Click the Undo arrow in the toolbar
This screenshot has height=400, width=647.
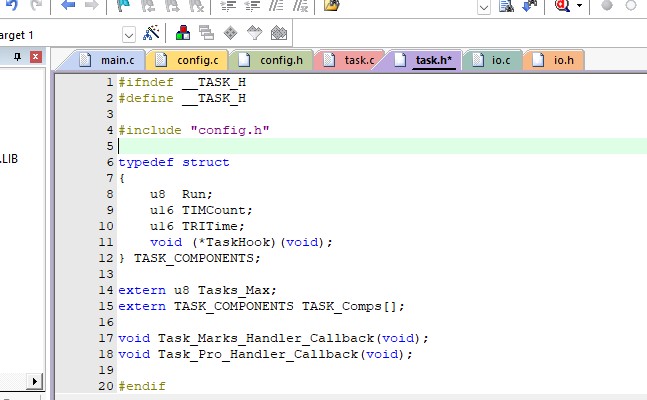click(12, 6)
